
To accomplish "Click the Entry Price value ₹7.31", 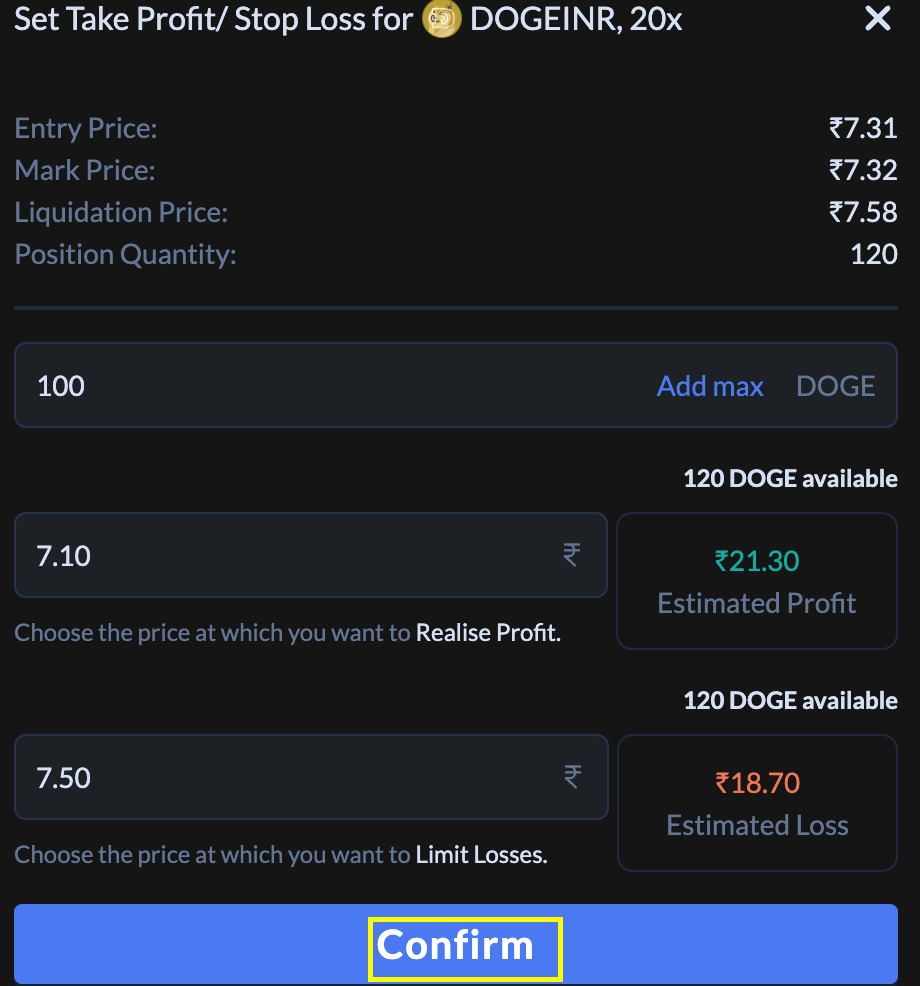I will (x=863, y=128).
